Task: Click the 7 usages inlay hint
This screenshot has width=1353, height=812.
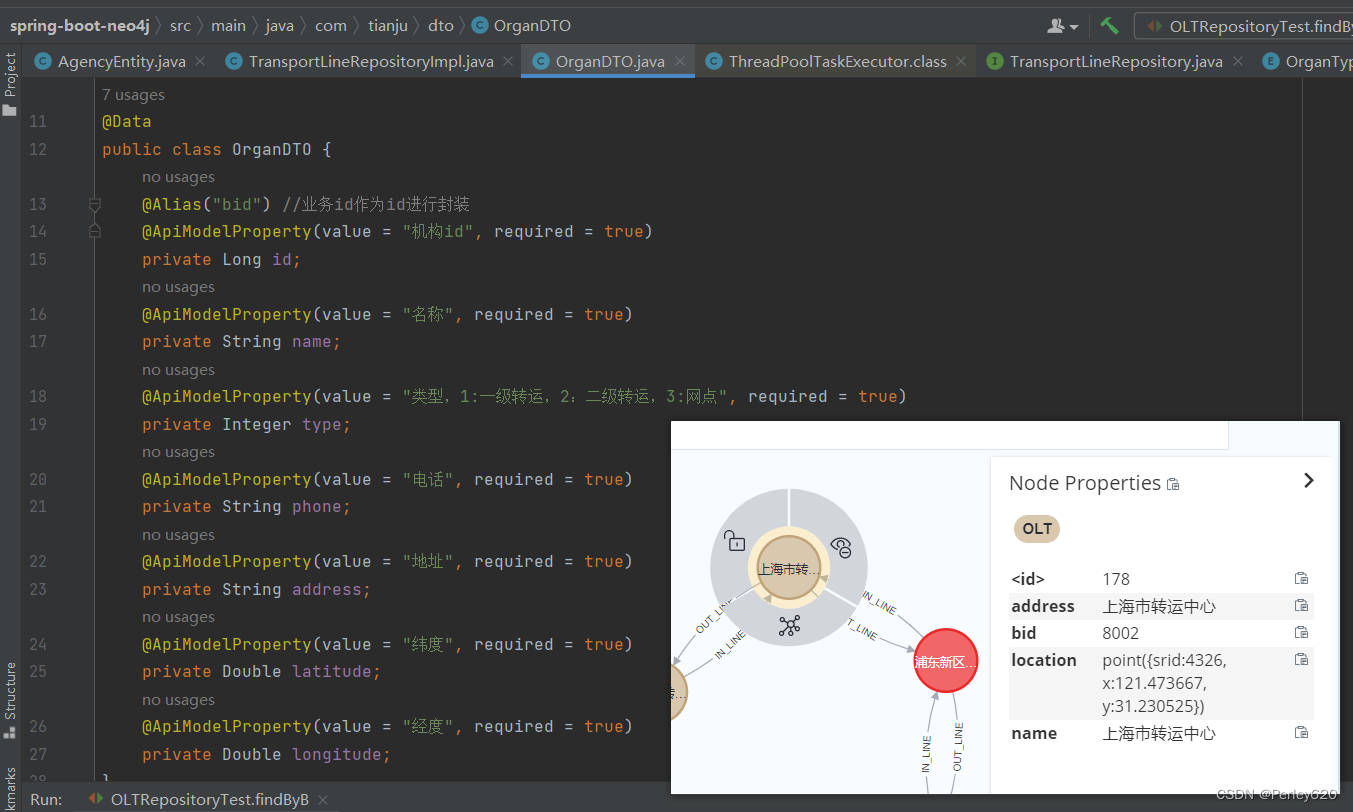Action: click(x=133, y=95)
